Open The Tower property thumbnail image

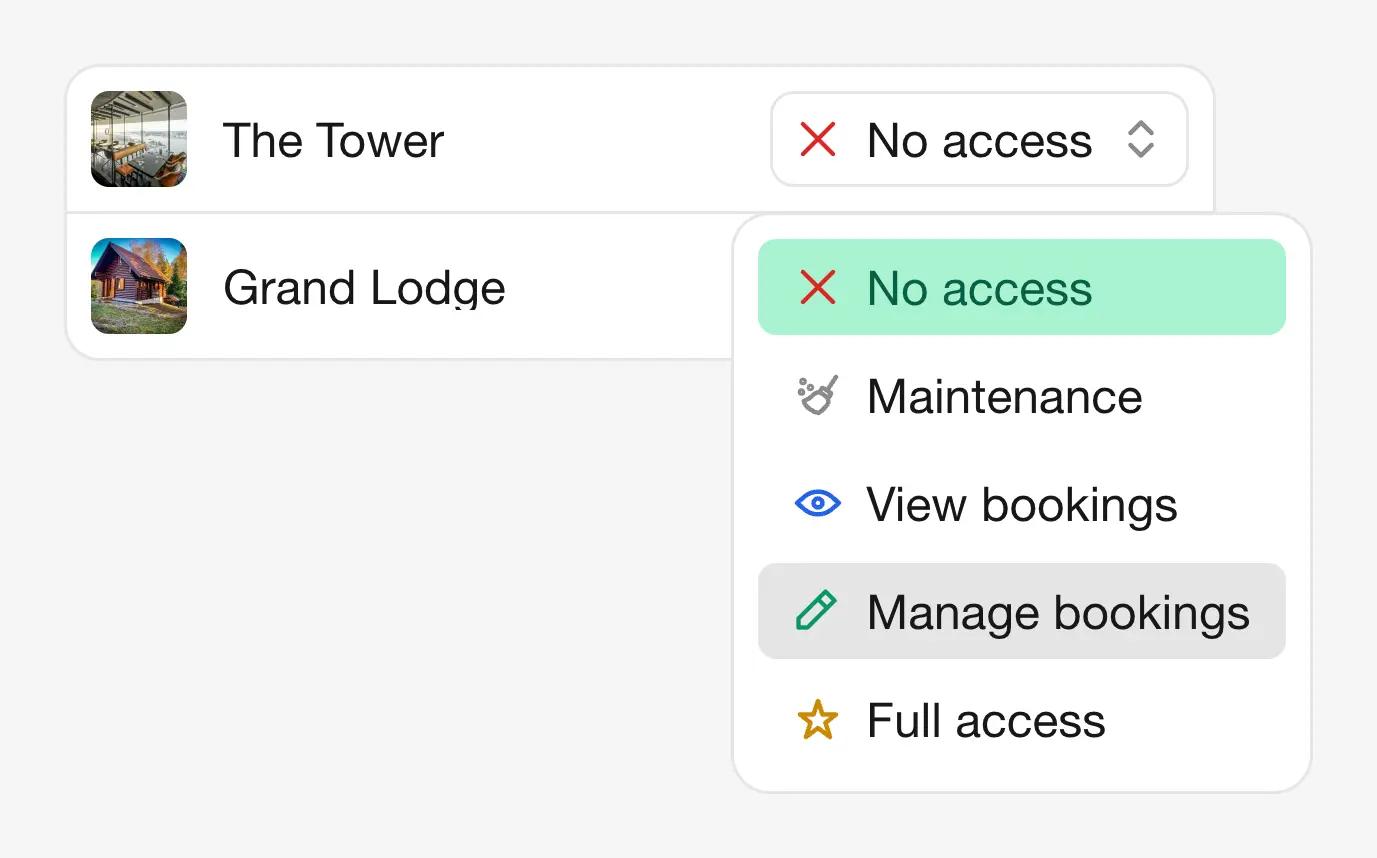(139, 139)
